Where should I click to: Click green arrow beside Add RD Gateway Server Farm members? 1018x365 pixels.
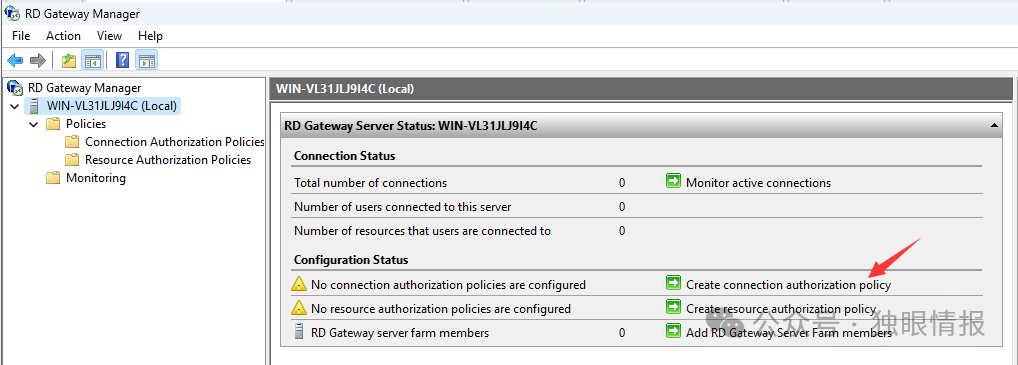point(673,332)
